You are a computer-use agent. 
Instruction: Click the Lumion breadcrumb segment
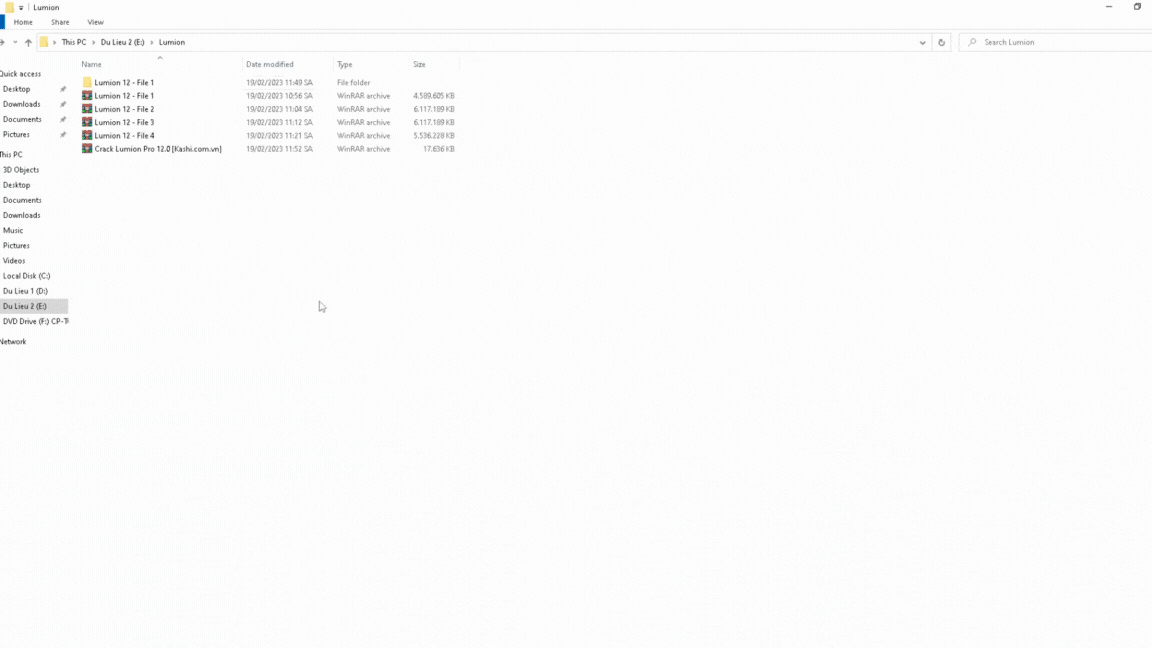pos(172,43)
